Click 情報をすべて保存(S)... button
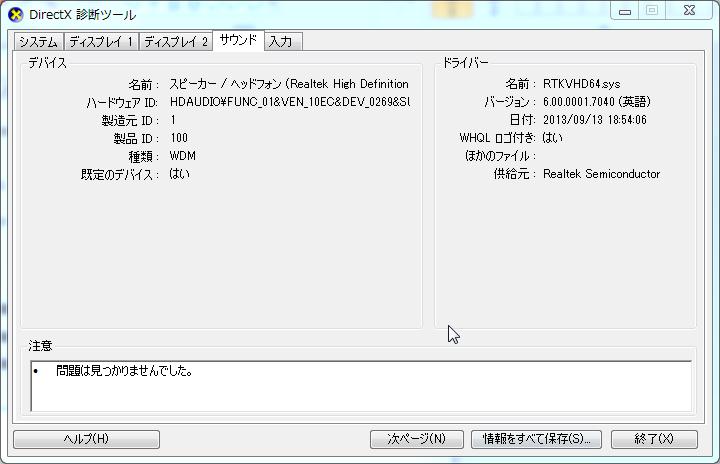This screenshot has height=464, width=720. click(536, 439)
